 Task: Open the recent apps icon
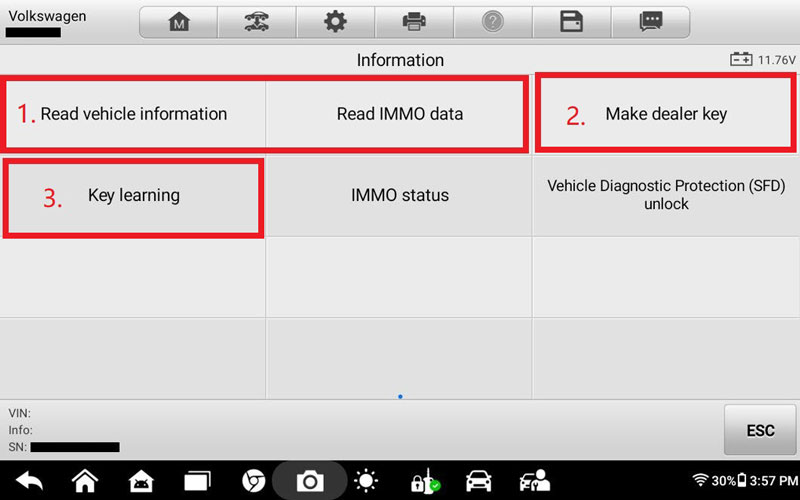pyautogui.click(x=197, y=481)
